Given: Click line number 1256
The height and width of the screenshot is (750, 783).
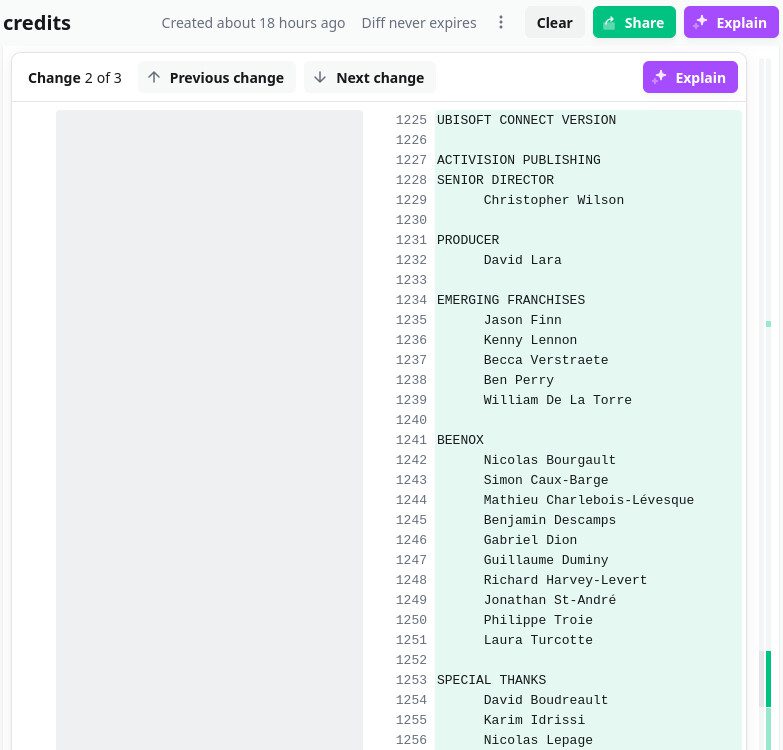Looking at the screenshot, I should pos(411,740).
